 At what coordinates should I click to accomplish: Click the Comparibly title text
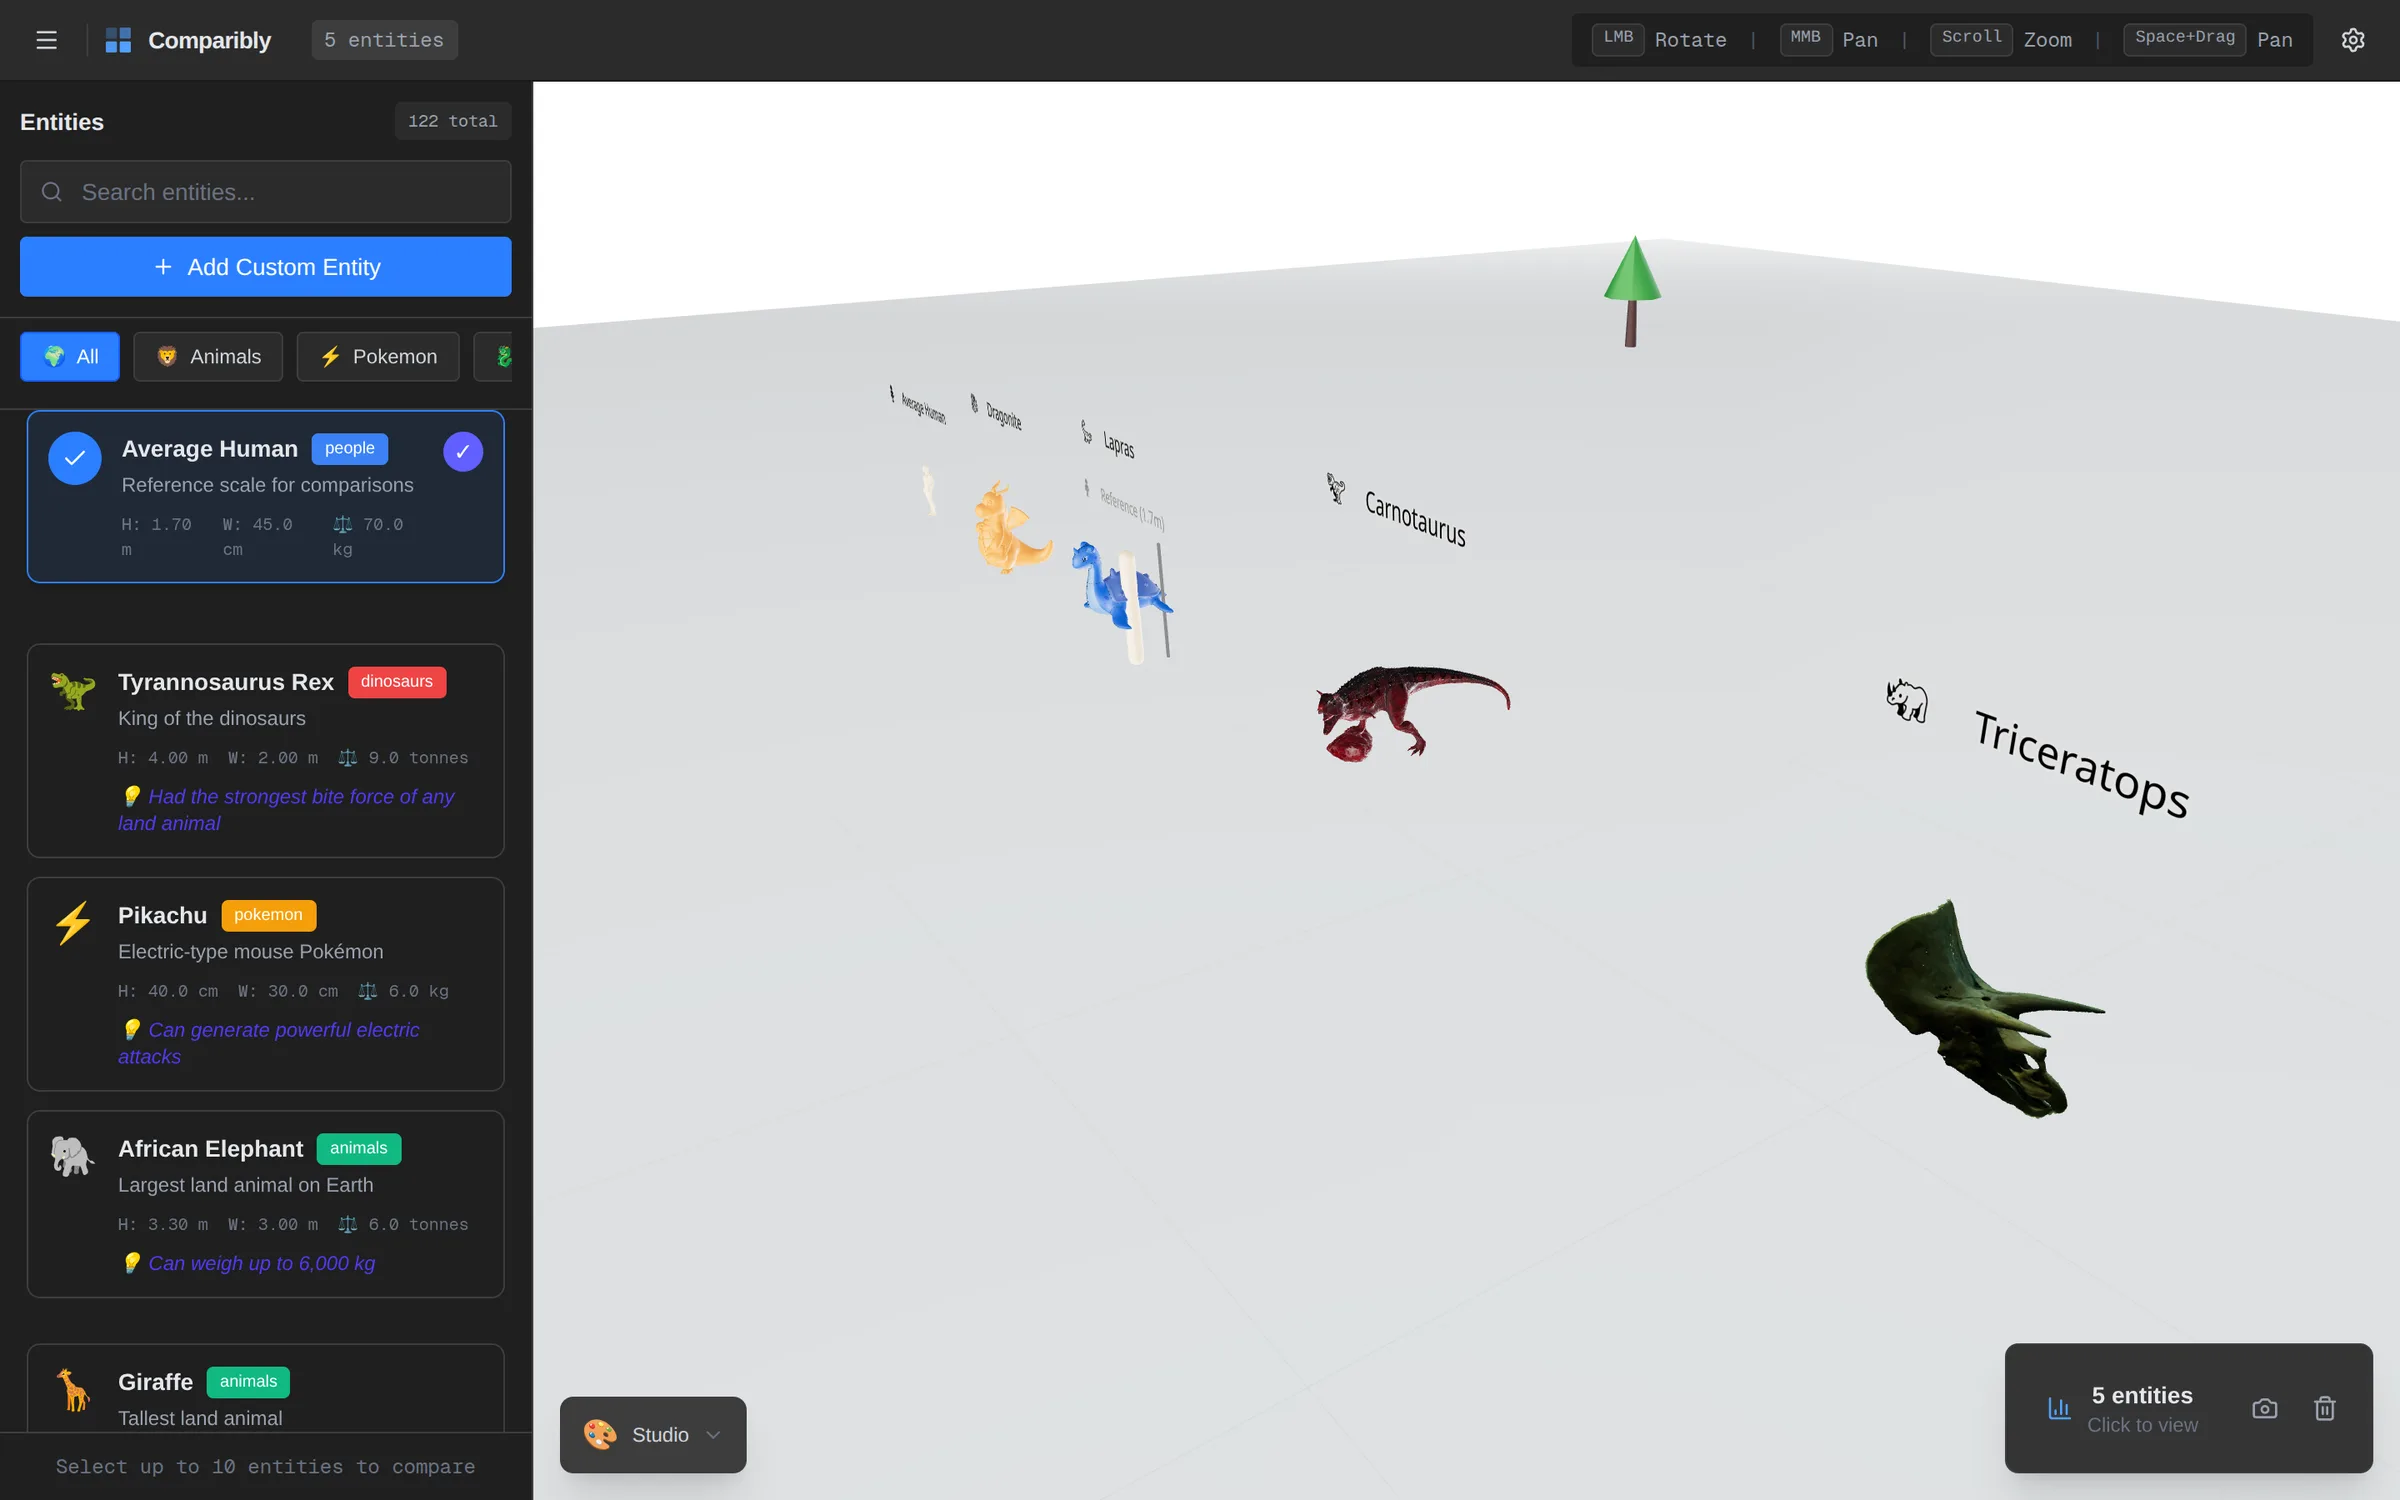click(209, 40)
